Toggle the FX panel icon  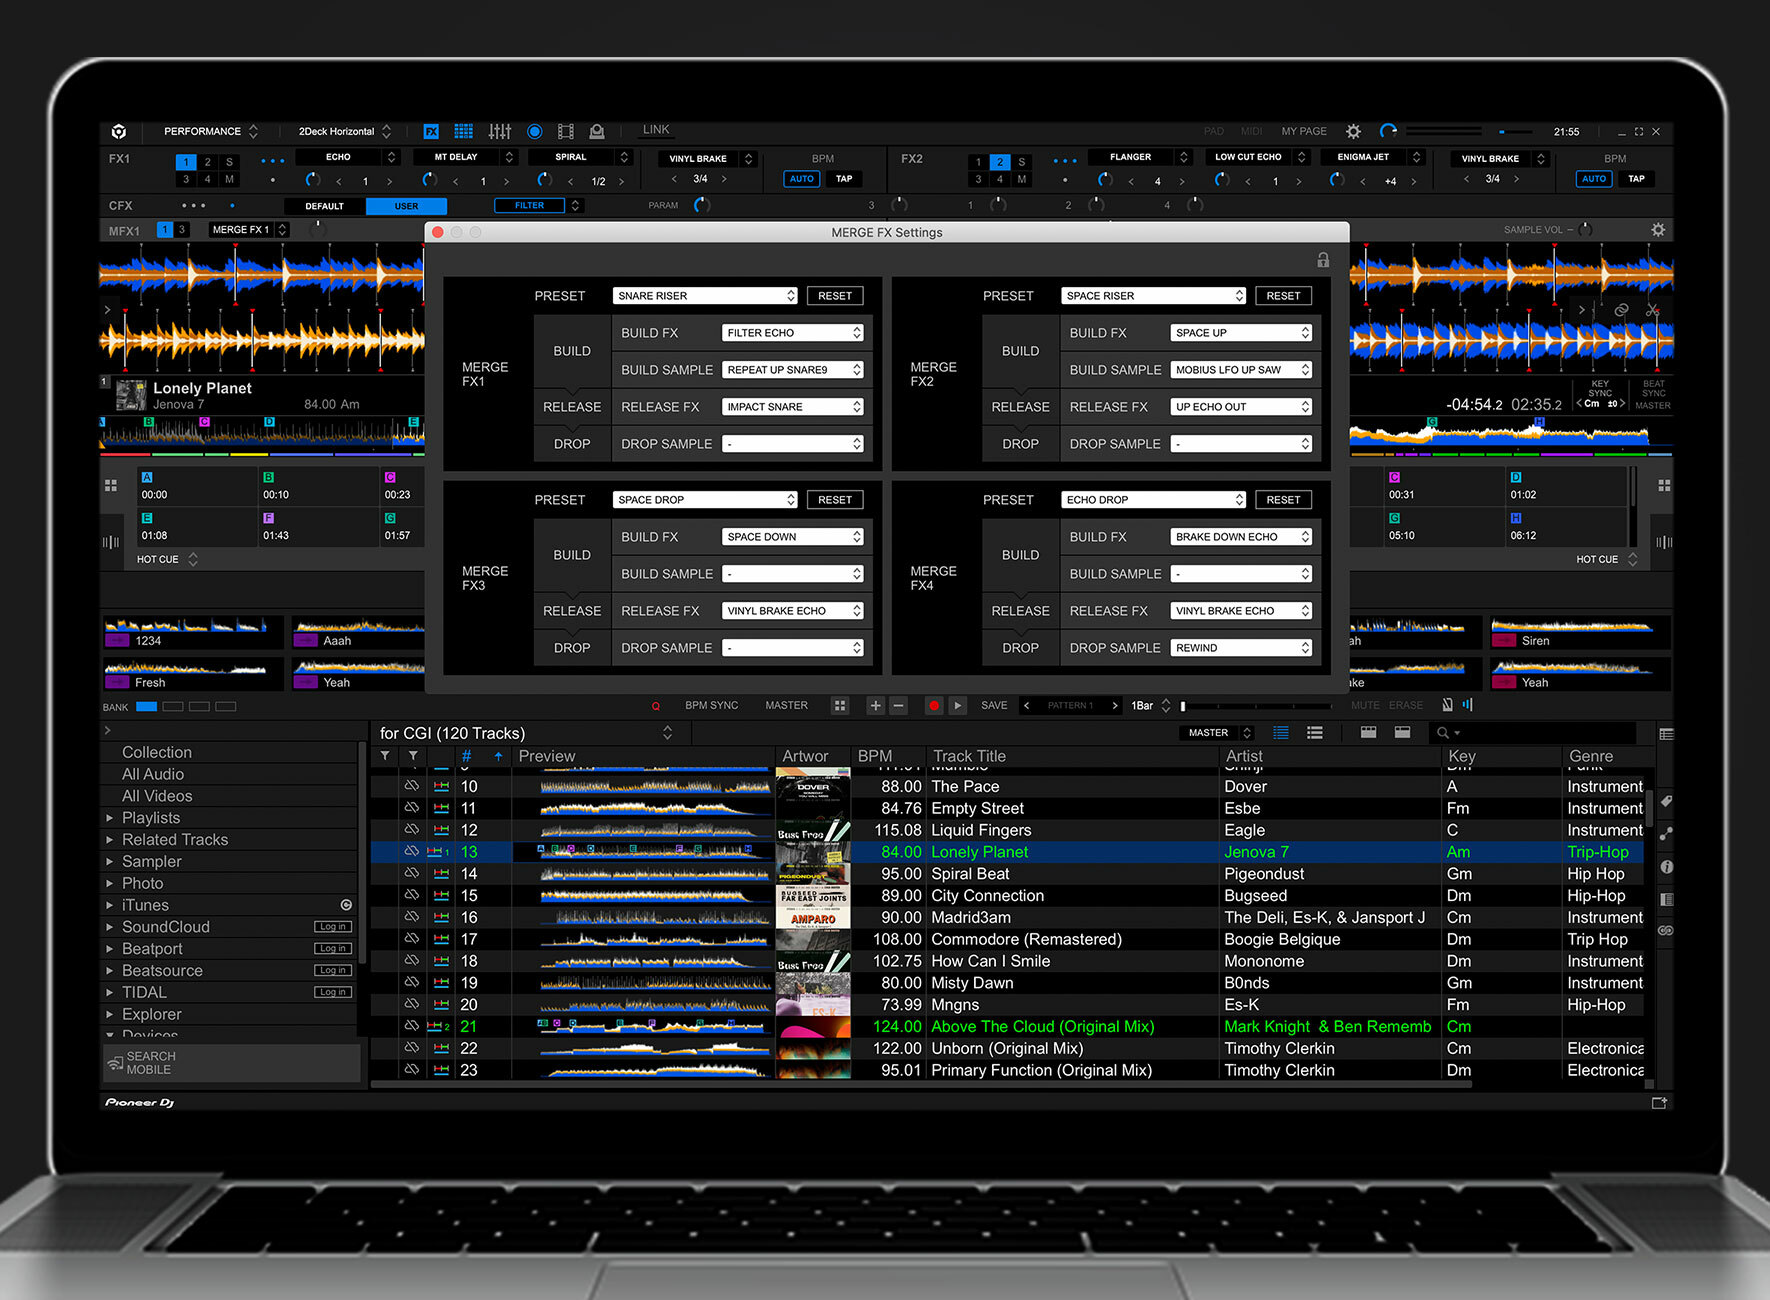(431, 131)
